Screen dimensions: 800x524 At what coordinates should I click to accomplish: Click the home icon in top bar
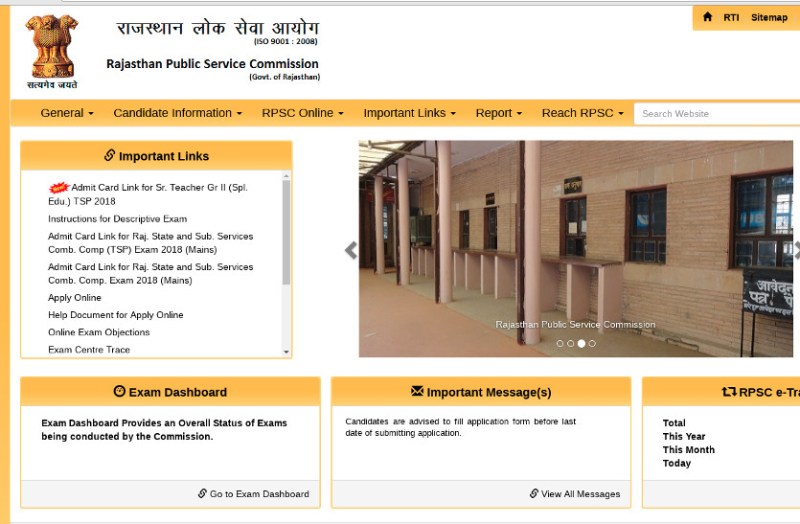pos(708,17)
